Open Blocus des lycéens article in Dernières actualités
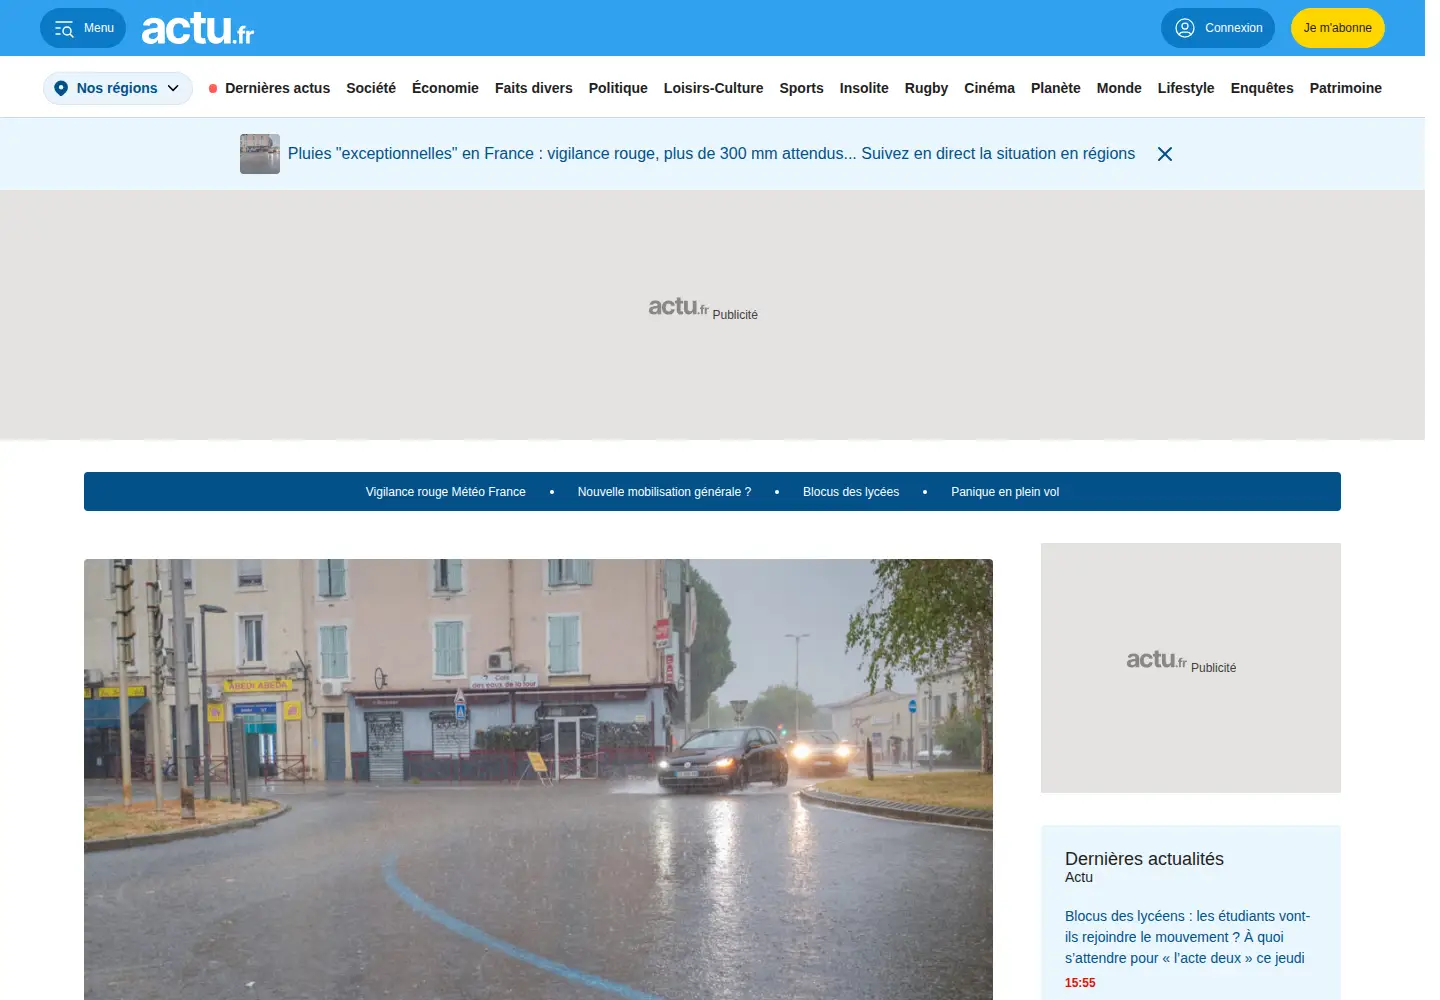1440x1000 pixels. [1187, 937]
